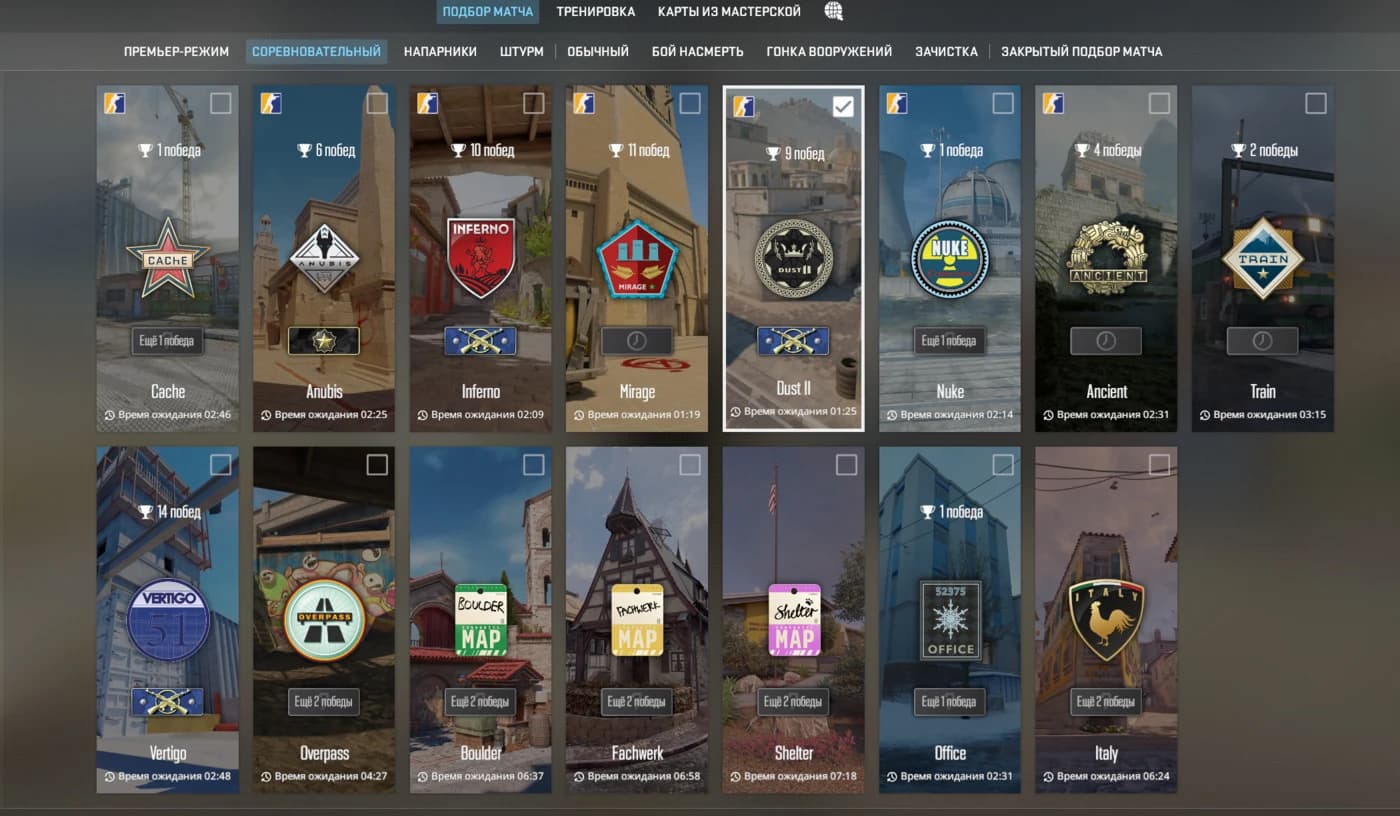Click the Overpass road badge icon

(x=324, y=620)
